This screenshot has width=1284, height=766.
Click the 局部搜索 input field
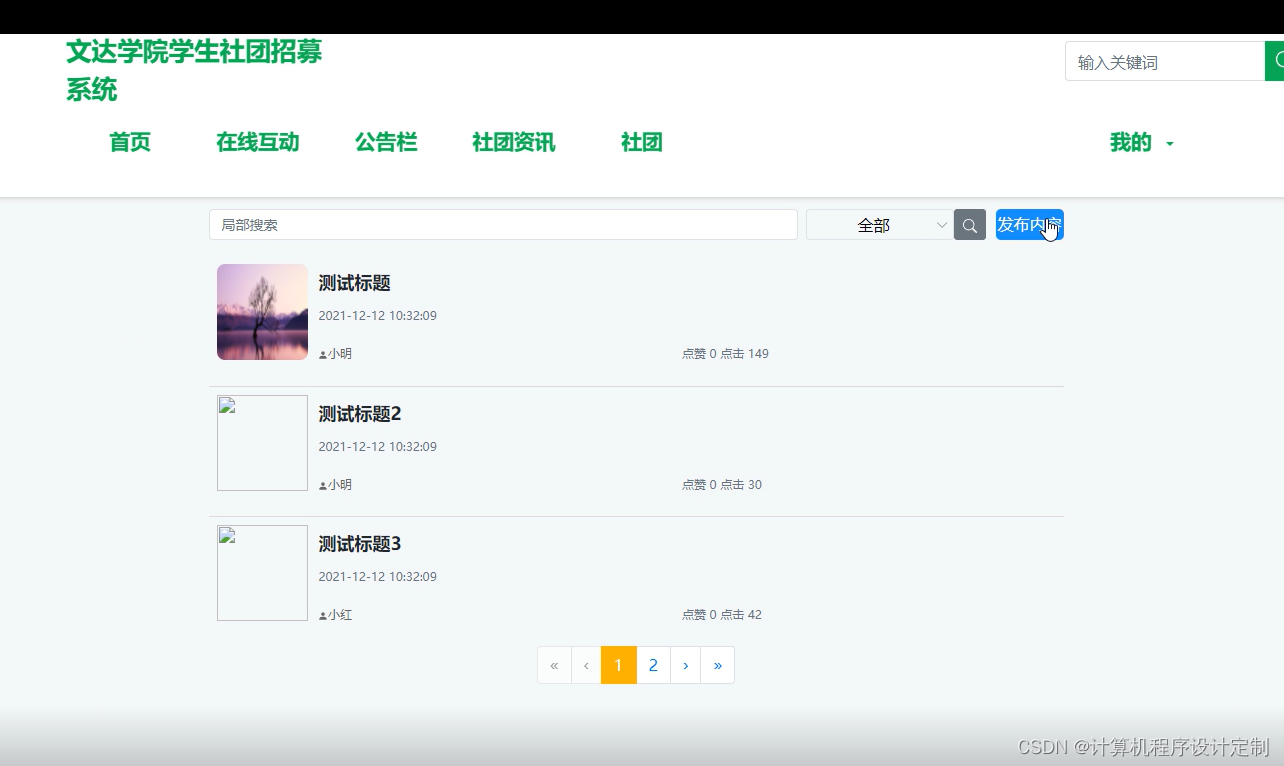pyautogui.click(x=503, y=225)
